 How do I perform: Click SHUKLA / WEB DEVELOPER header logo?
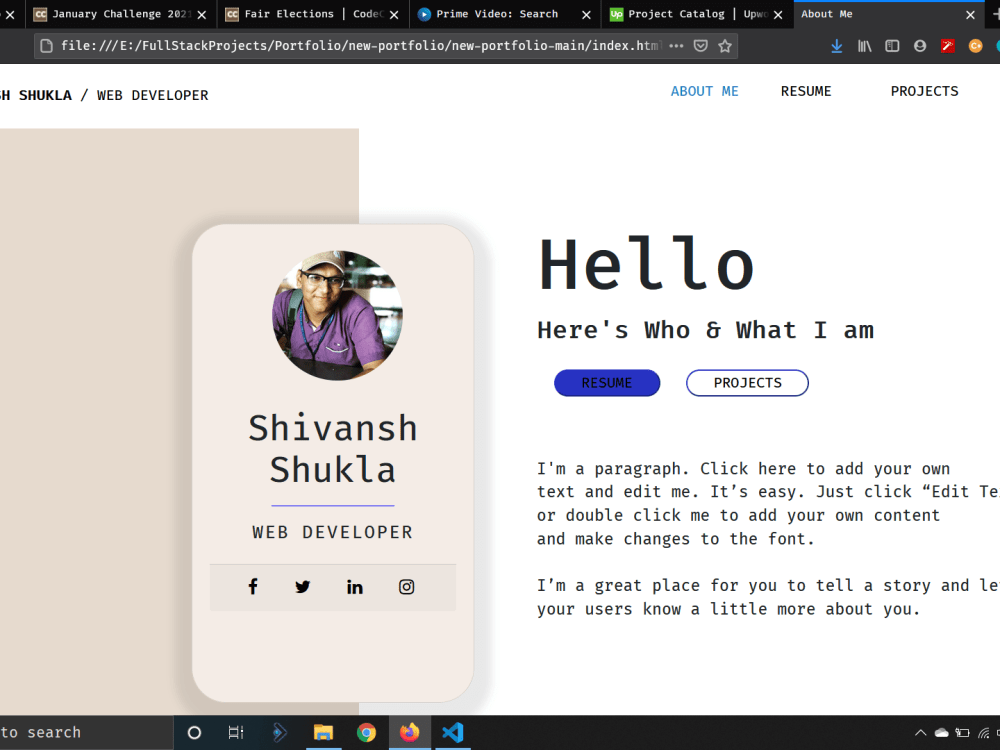click(x=104, y=95)
